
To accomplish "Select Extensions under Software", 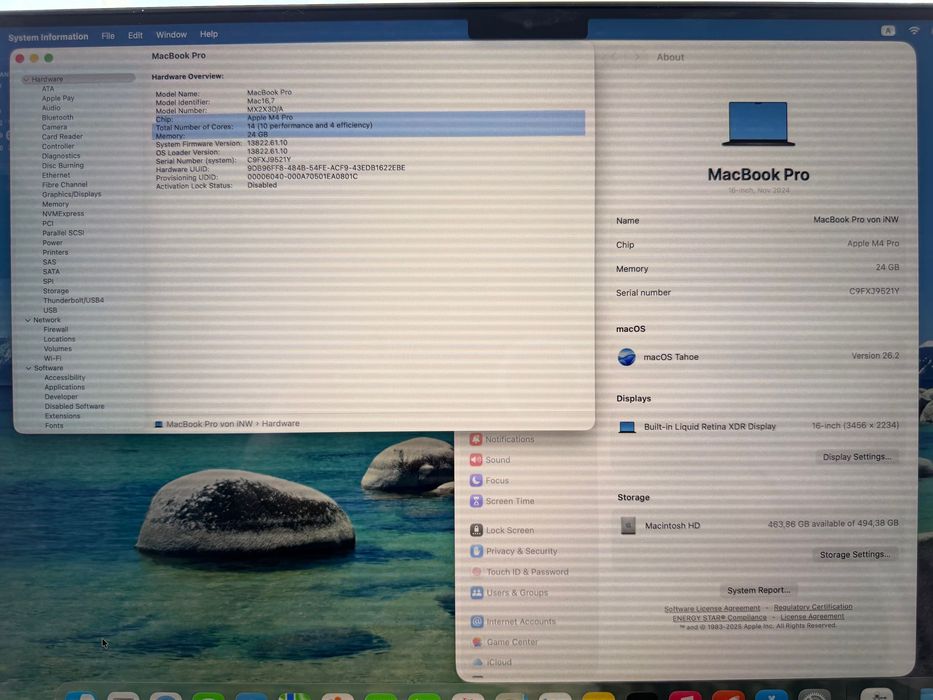I will [62, 416].
